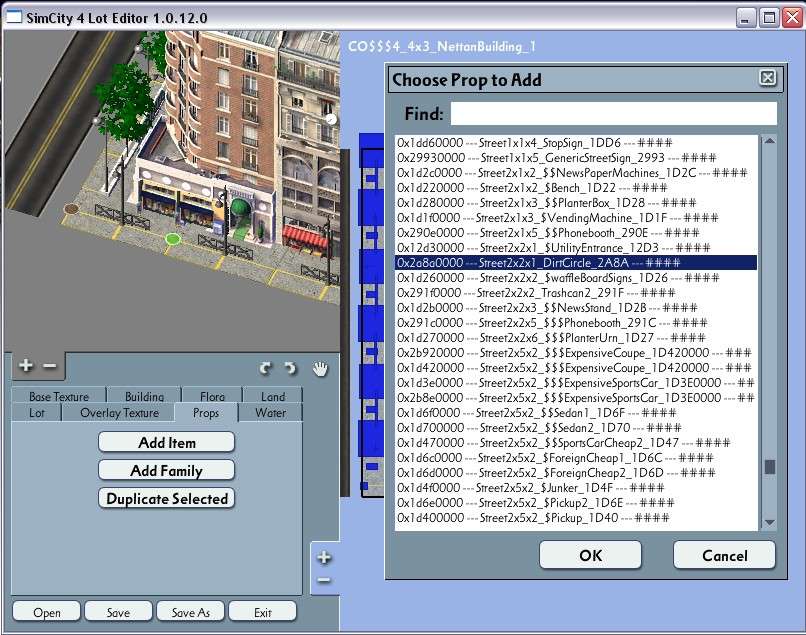Switch to the Overlay Texture tab
The height and width of the screenshot is (635, 806).
[x=119, y=413]
